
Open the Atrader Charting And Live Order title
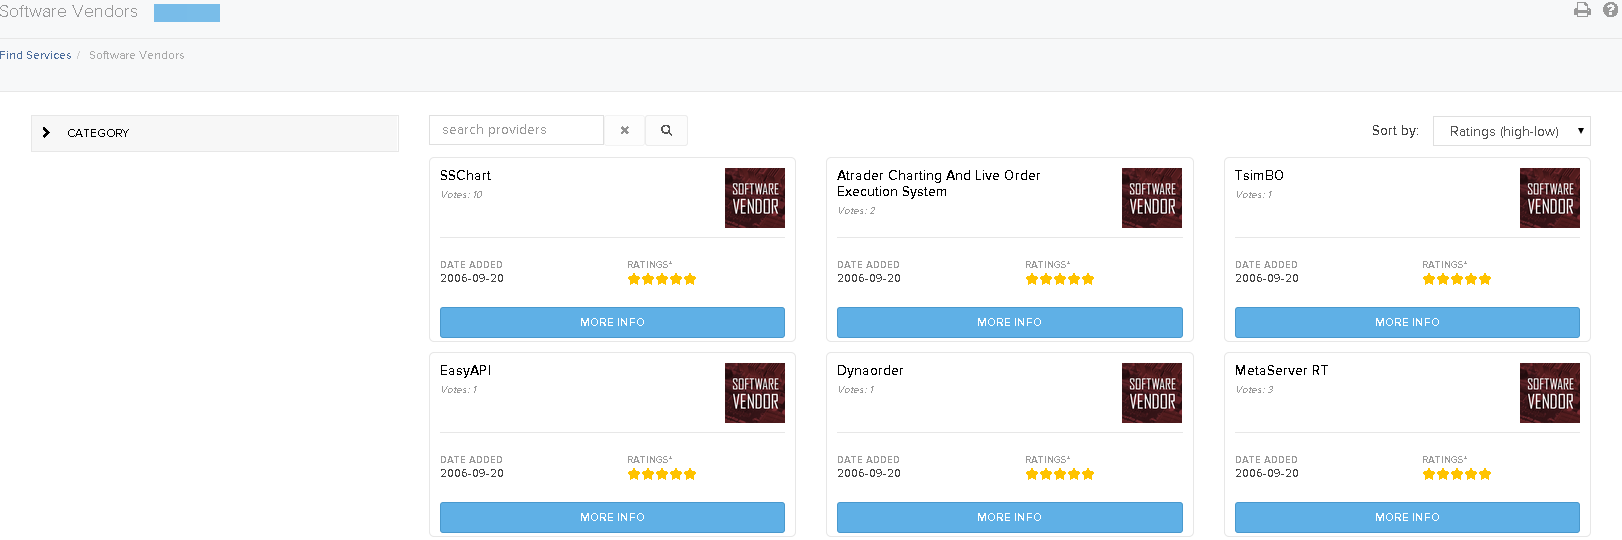click(939, 183)
